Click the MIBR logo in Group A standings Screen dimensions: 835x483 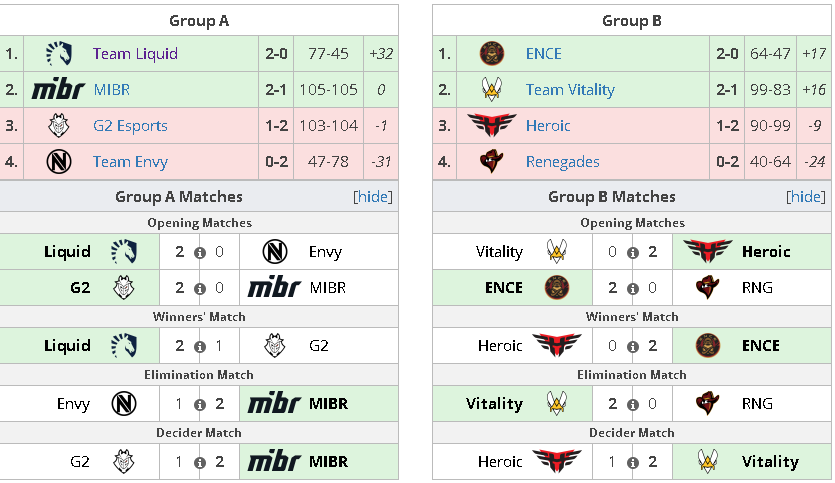58,90
